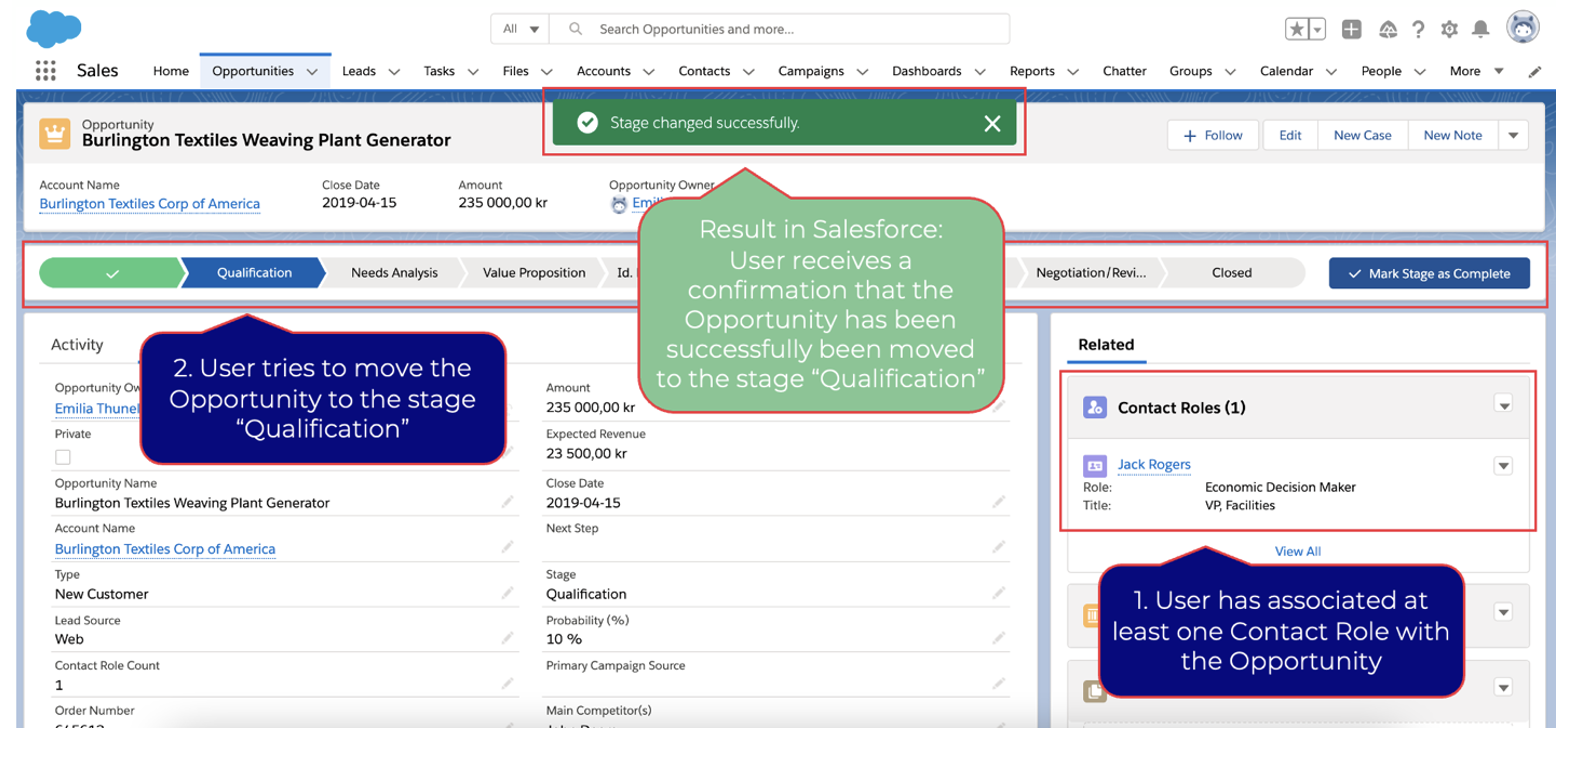Click the Jack Rogers contact card icon
Viewport: 1570px width, 766px height.
tap(1095, 466)
